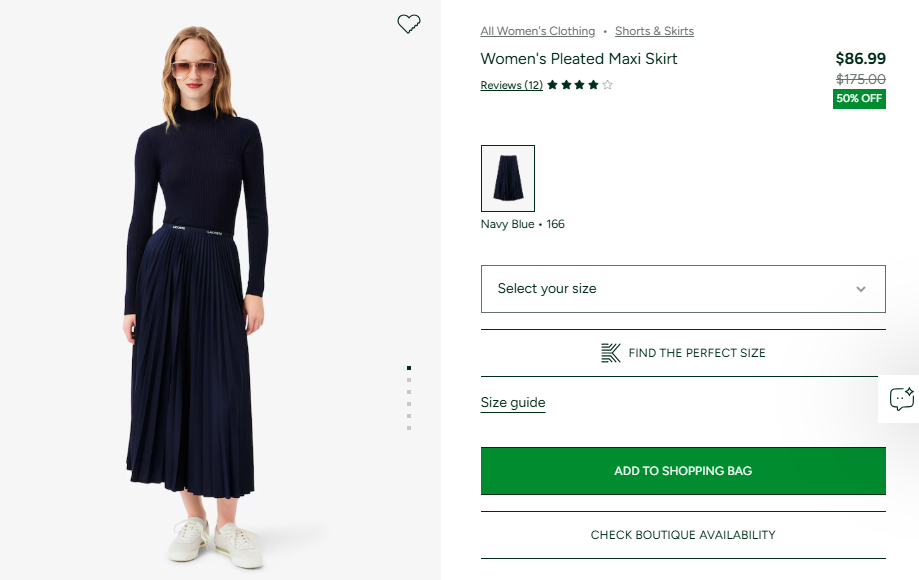Image resolution: width=919 pixels, height=580 pixels.
Task: Switch to the second image indicator dot
Action: click(x=409, y=380)
